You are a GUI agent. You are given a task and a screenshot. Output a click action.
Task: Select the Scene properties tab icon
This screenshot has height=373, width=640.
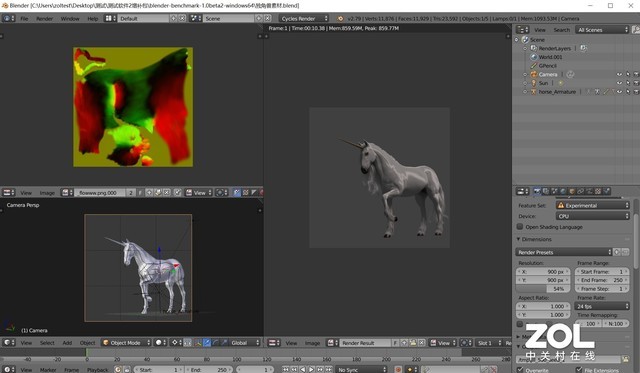555,191
